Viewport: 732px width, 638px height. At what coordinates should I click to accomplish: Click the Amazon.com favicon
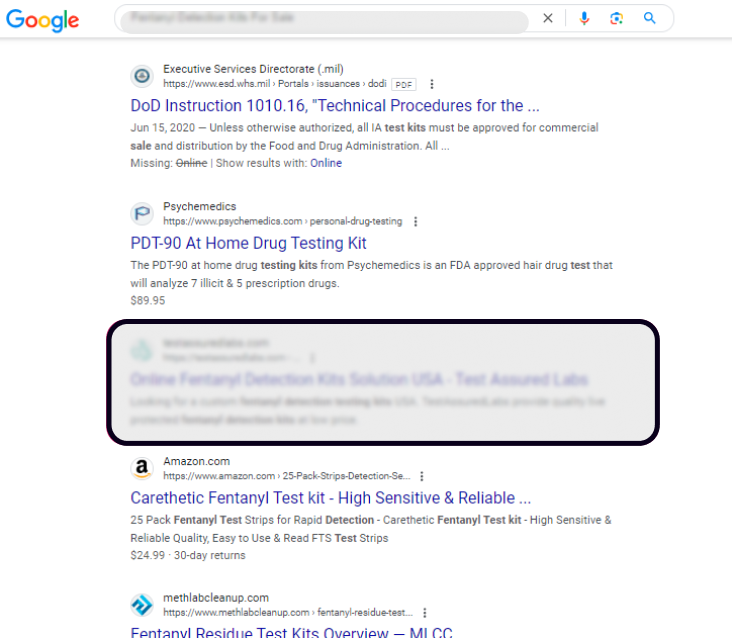click(142, 468)
